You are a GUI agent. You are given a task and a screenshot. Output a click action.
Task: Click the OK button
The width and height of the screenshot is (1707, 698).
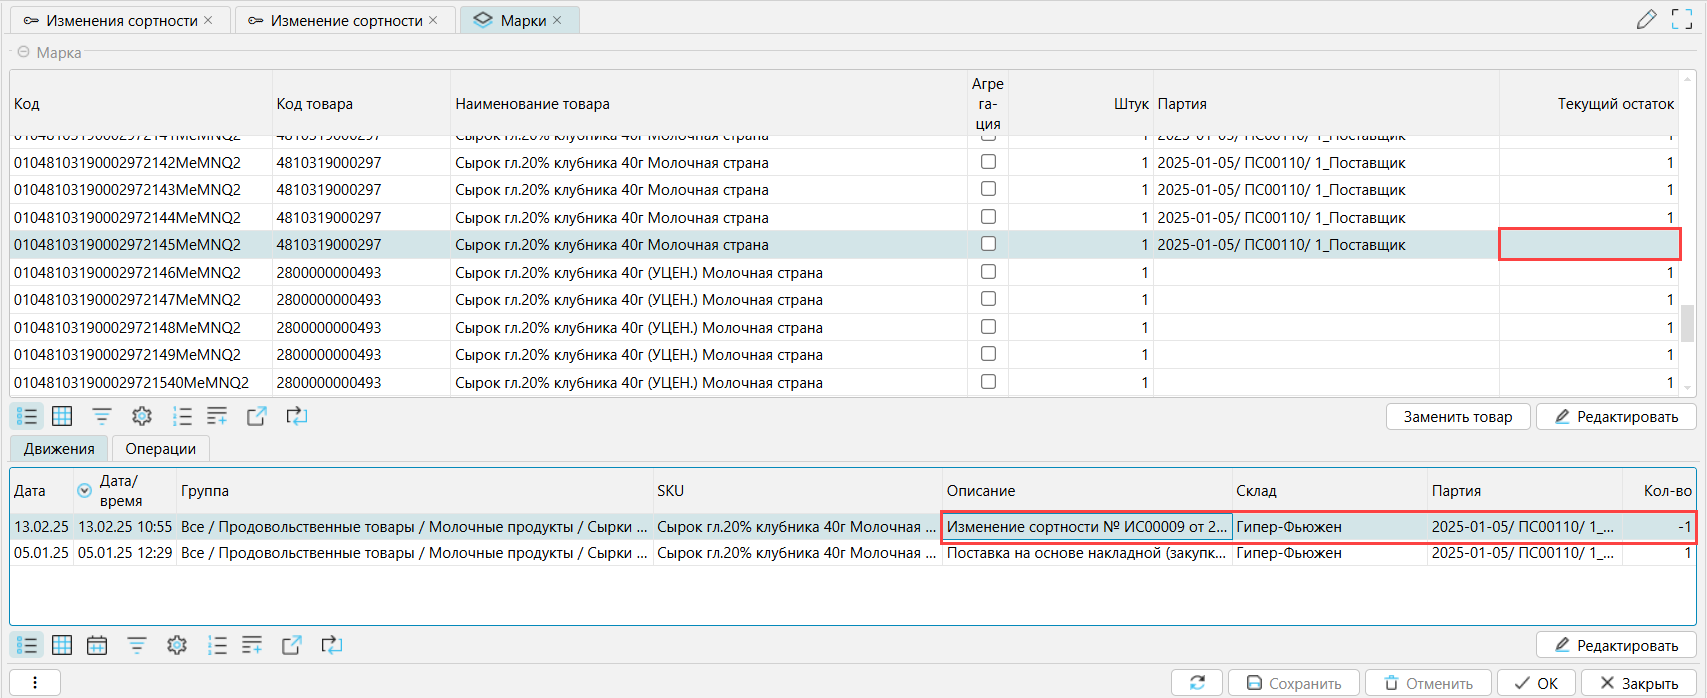tap(1536, 683)
